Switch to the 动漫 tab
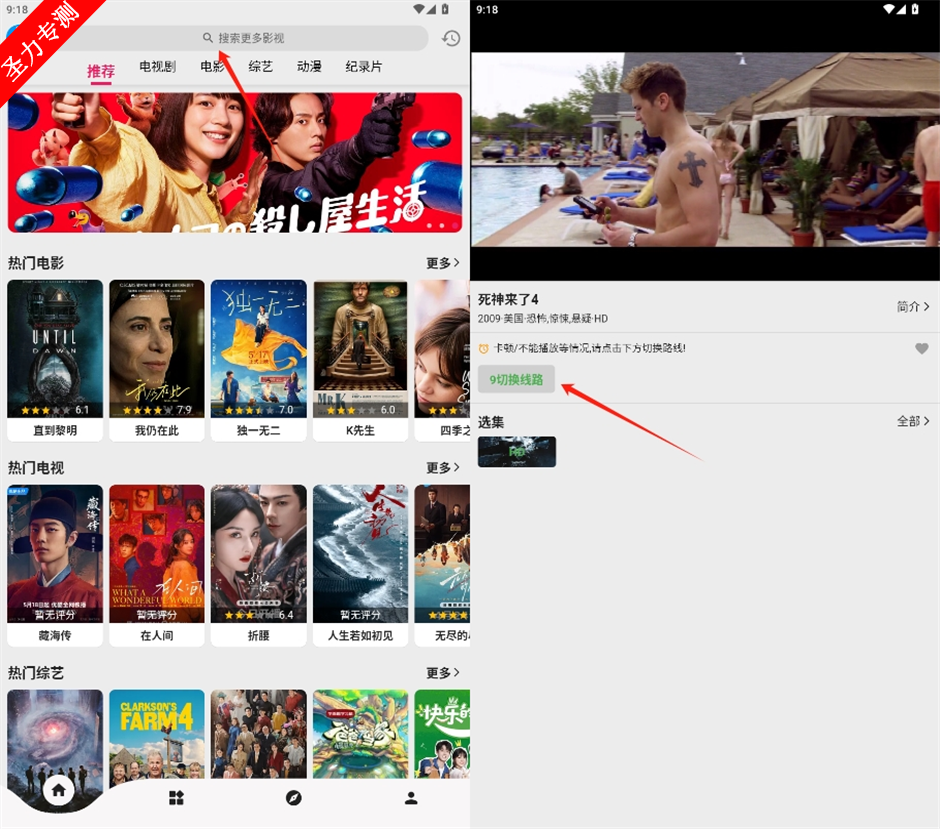 point(309,67)
